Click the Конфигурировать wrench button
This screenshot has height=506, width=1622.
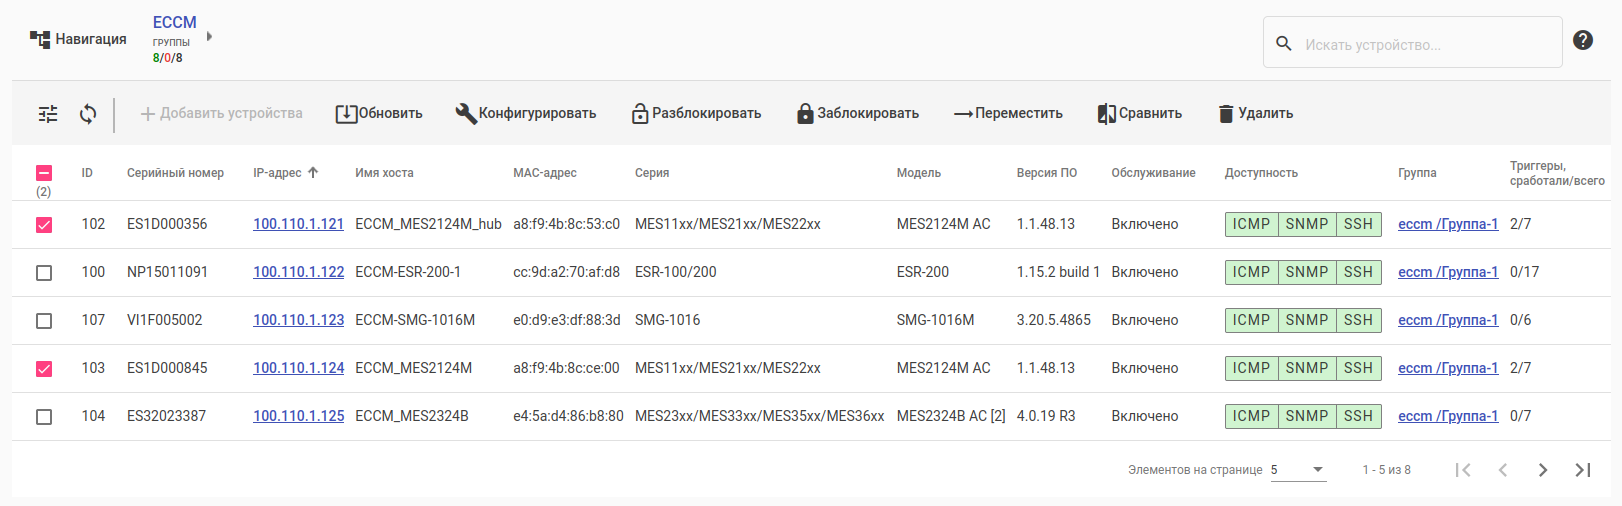click(526, 114)
